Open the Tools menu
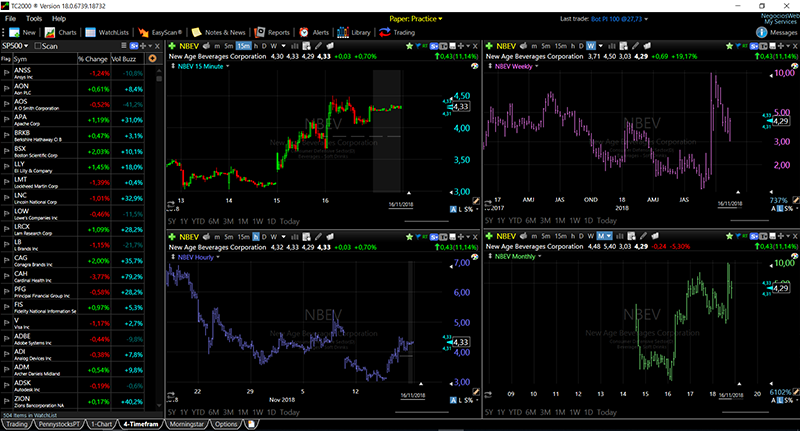800x431 pixels. [34, 19]
